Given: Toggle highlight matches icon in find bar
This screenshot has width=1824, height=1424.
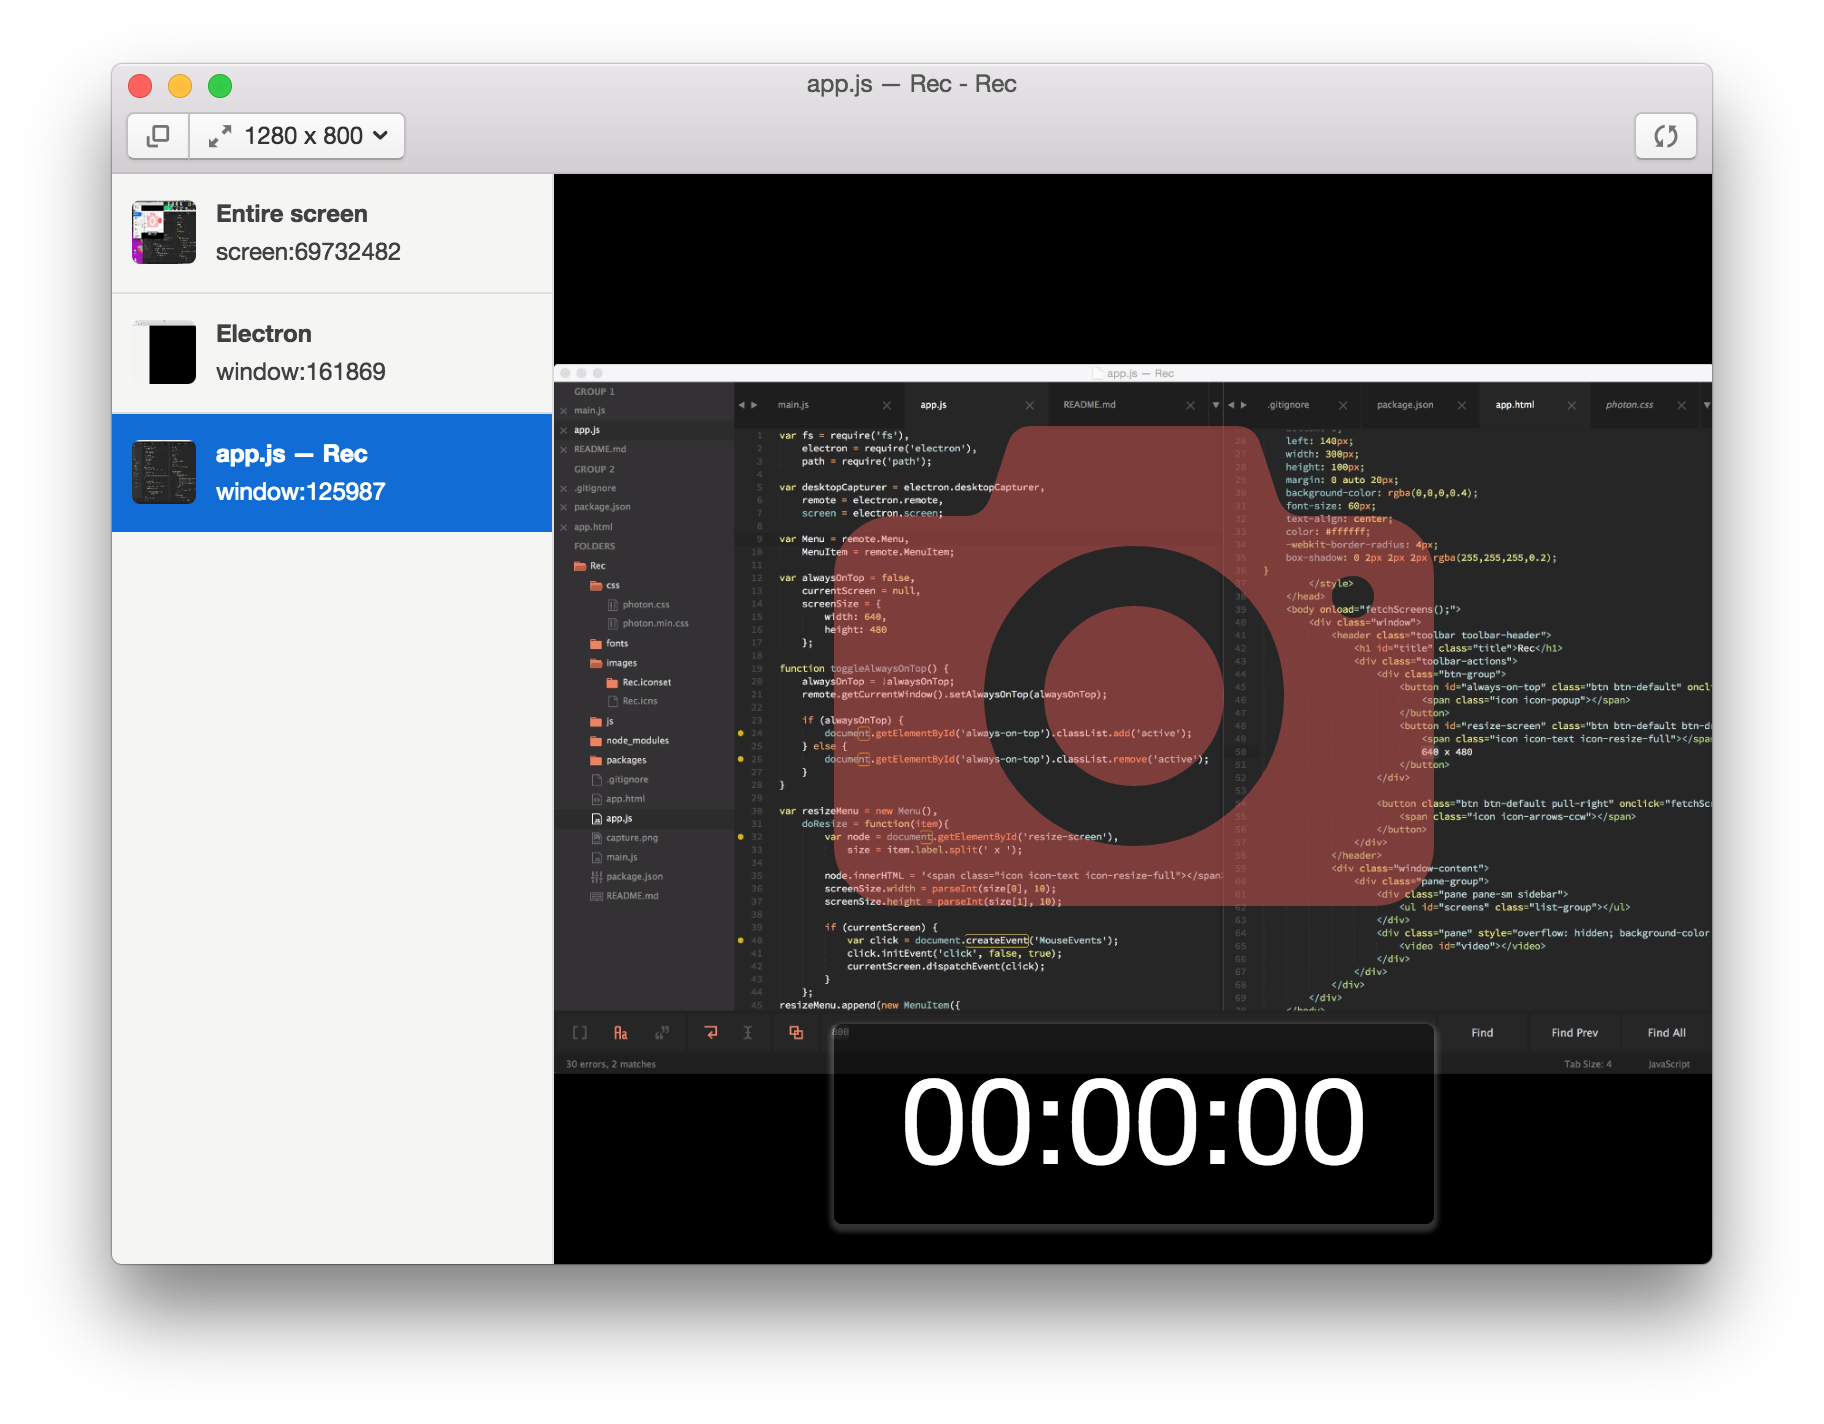Looking at the screenshot, I should [796, 1033].
